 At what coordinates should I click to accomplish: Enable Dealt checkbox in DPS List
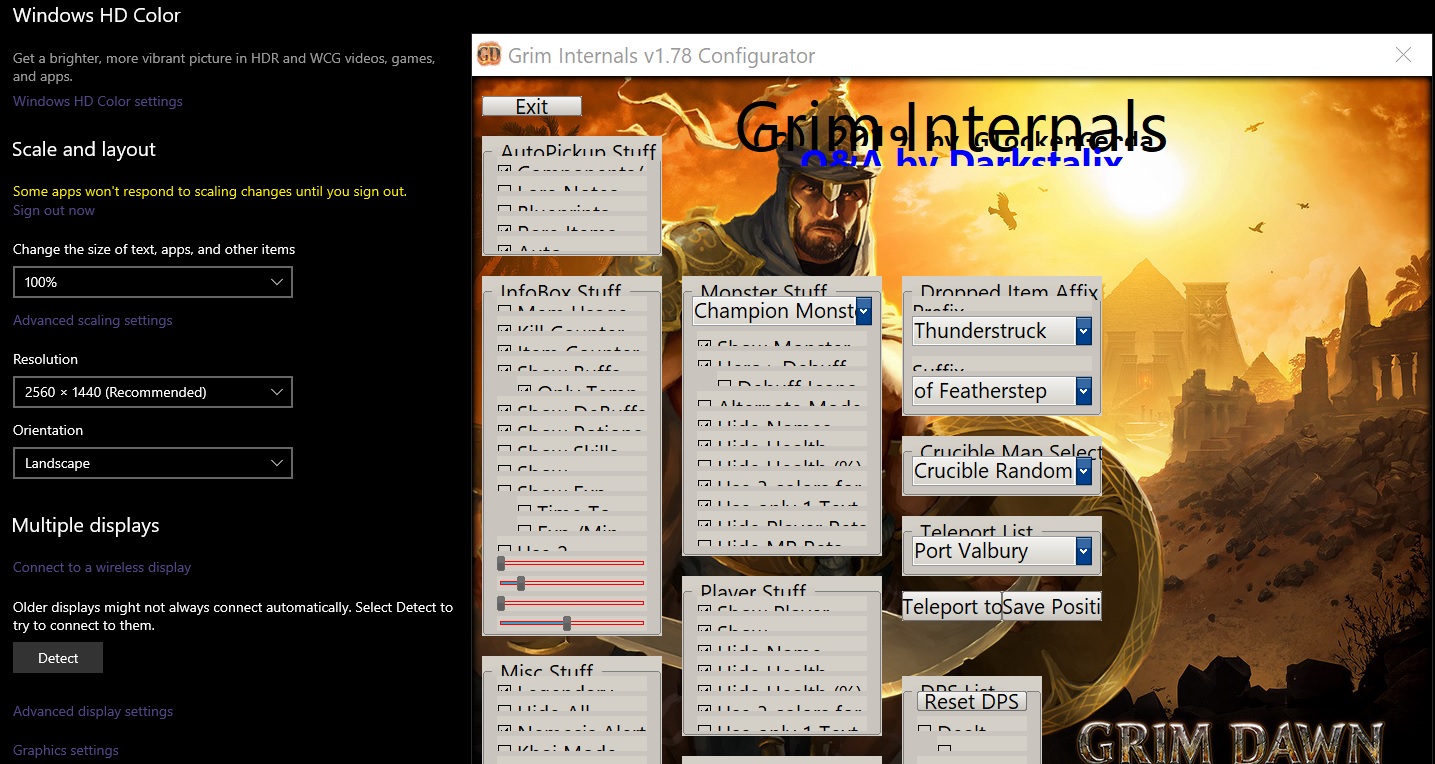[925, 730]
